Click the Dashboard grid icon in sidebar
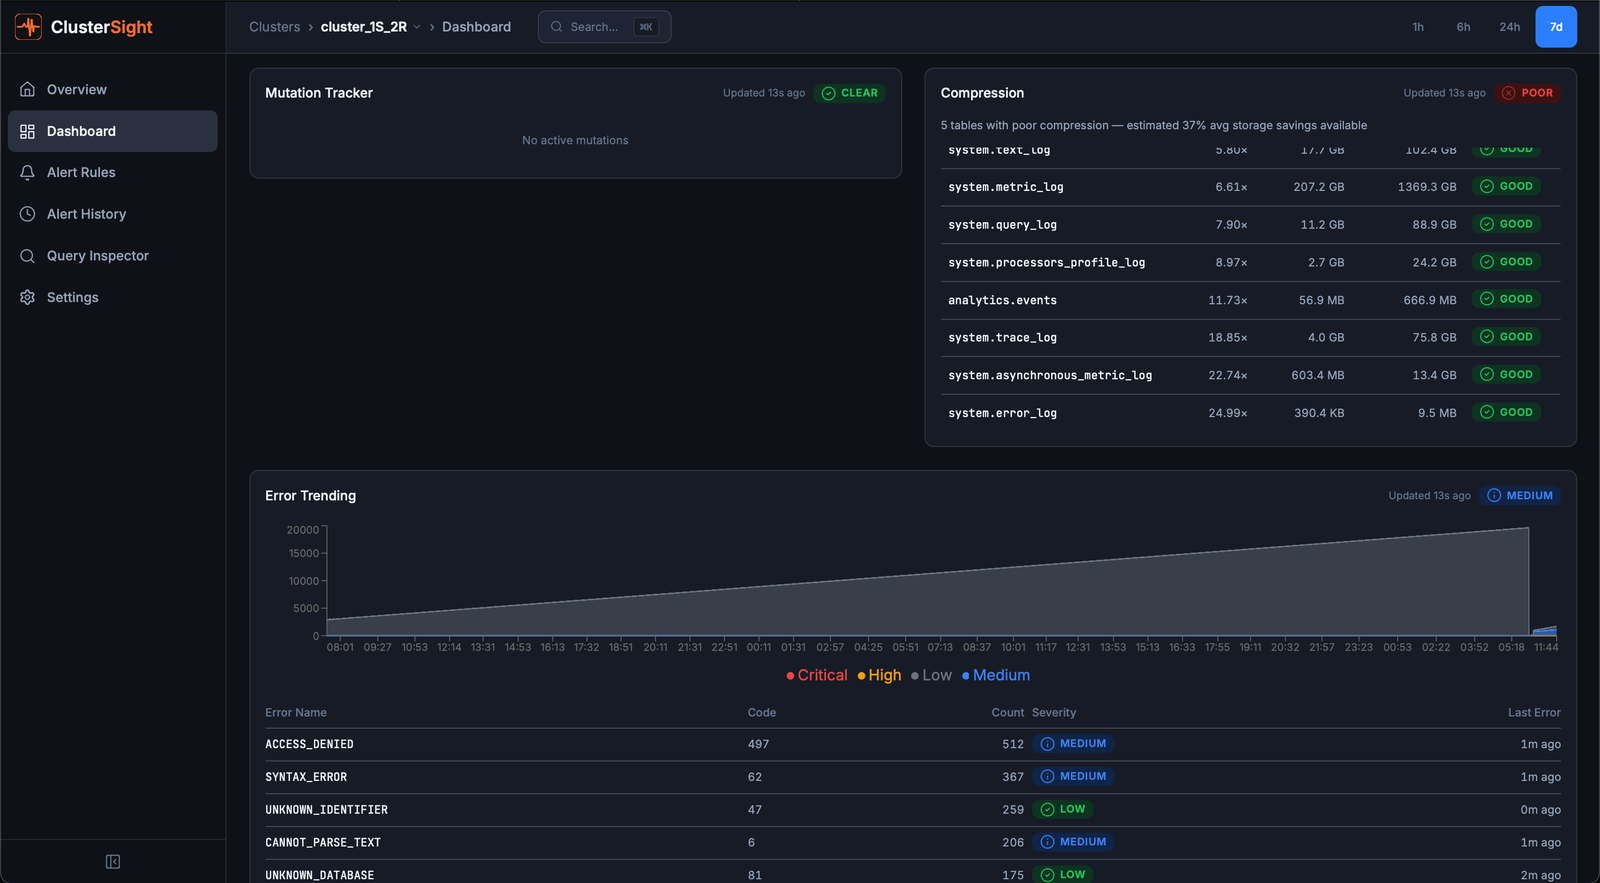 28,131
